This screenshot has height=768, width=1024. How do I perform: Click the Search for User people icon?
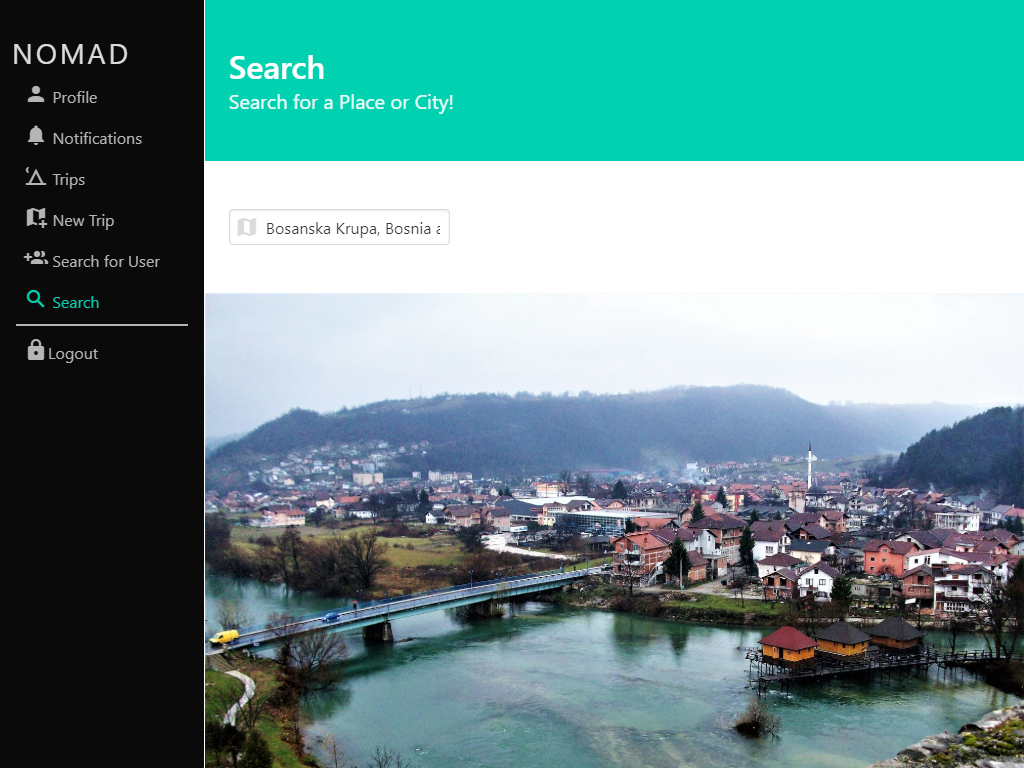click(36, 259)
